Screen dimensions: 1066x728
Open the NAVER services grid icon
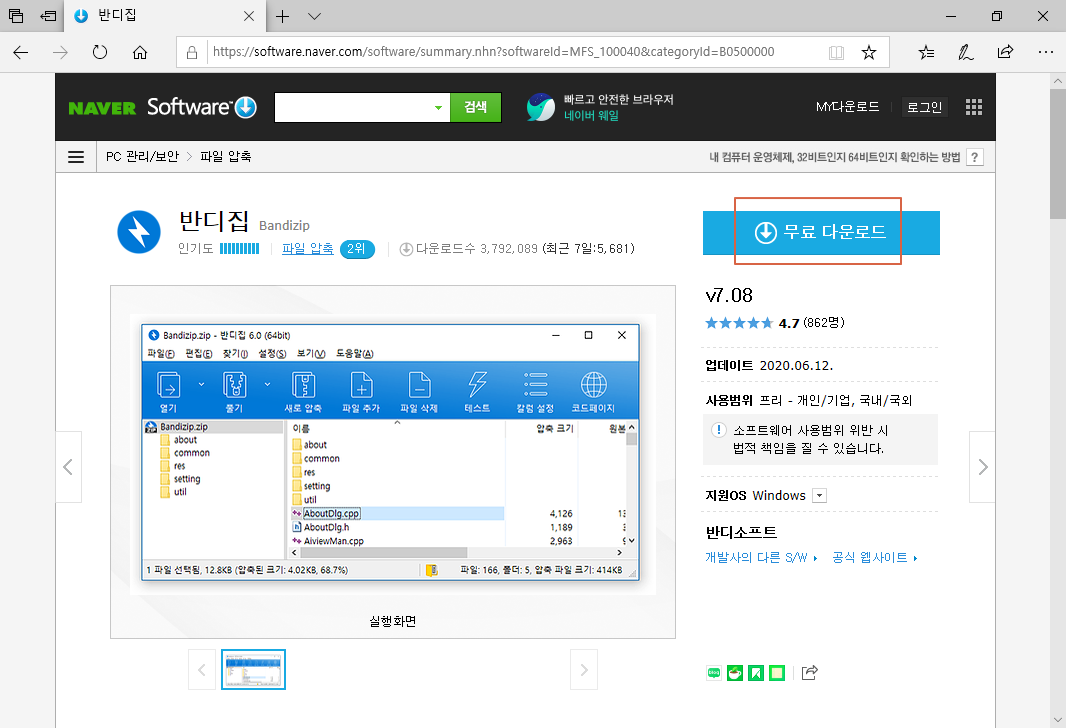coord(974,107)
